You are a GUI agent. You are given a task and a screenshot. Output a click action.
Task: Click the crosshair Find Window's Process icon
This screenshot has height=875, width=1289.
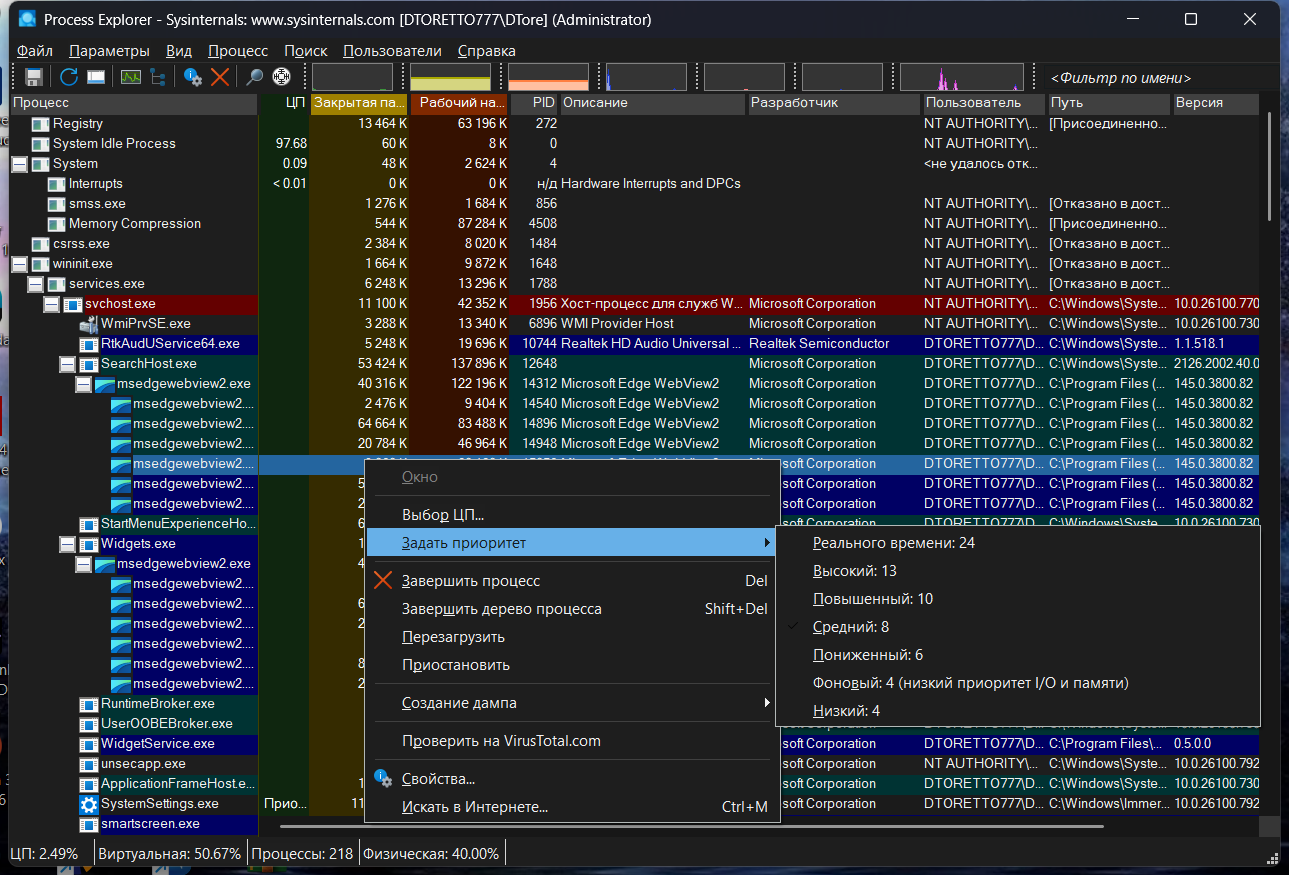pos(281,77)
